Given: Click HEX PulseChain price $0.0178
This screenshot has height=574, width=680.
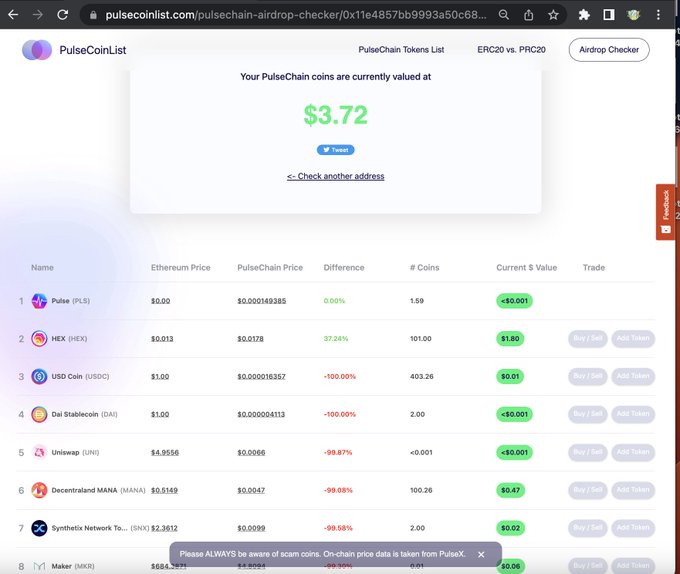Looking at the screenshot, I should (x=250, y=339).
